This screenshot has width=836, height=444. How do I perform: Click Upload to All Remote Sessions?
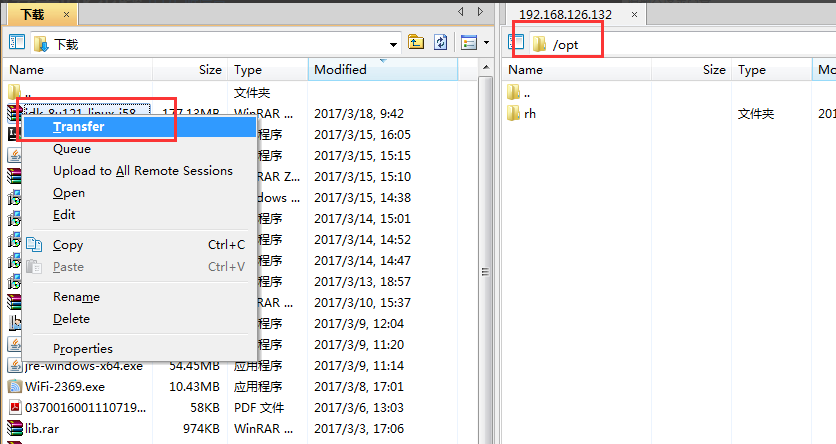pos(142,171)
